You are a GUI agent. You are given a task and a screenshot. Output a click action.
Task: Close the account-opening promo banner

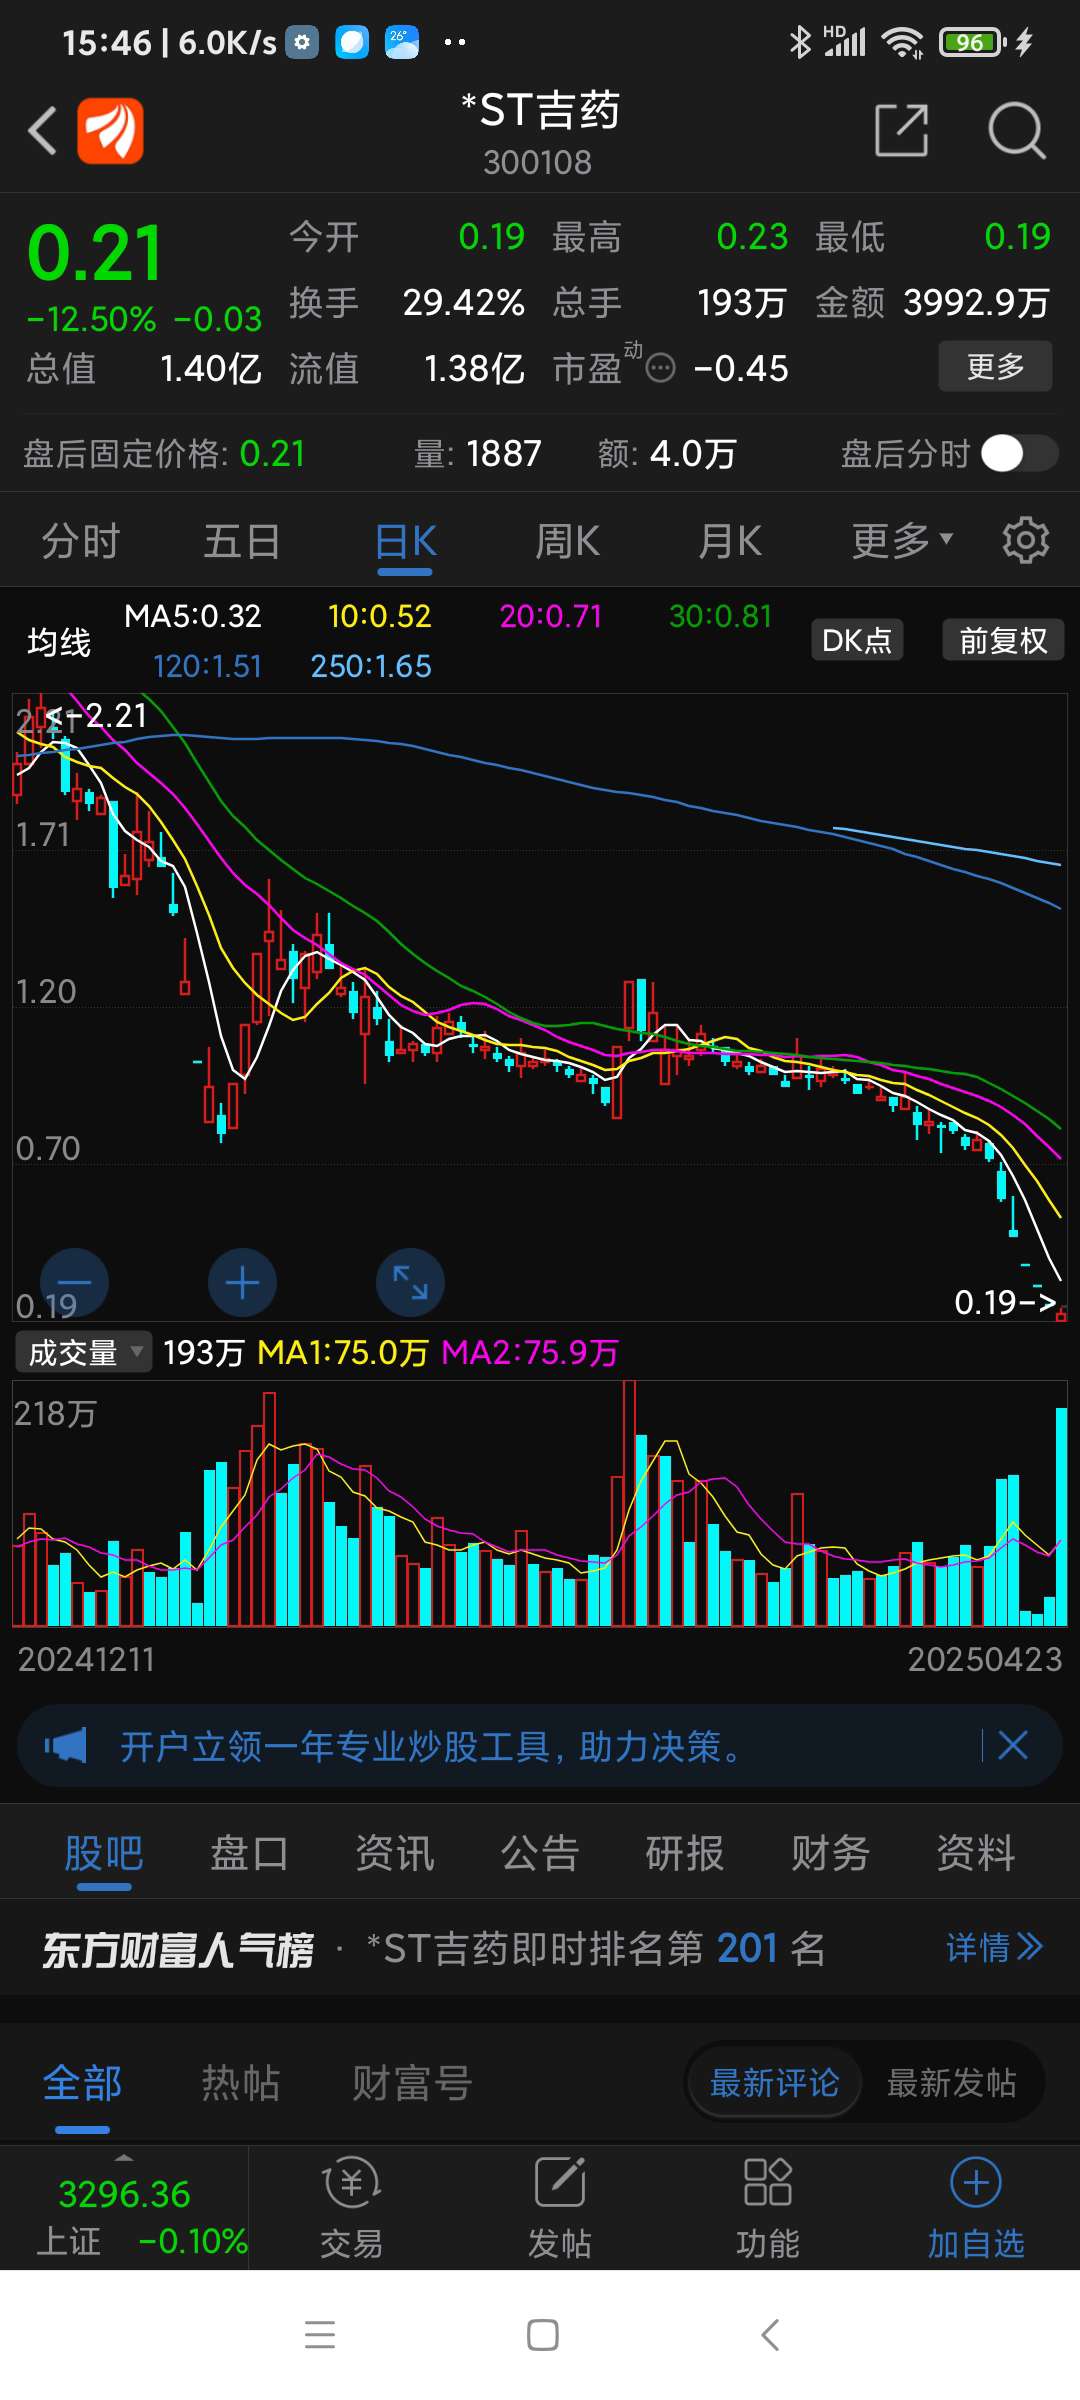1013,1746
